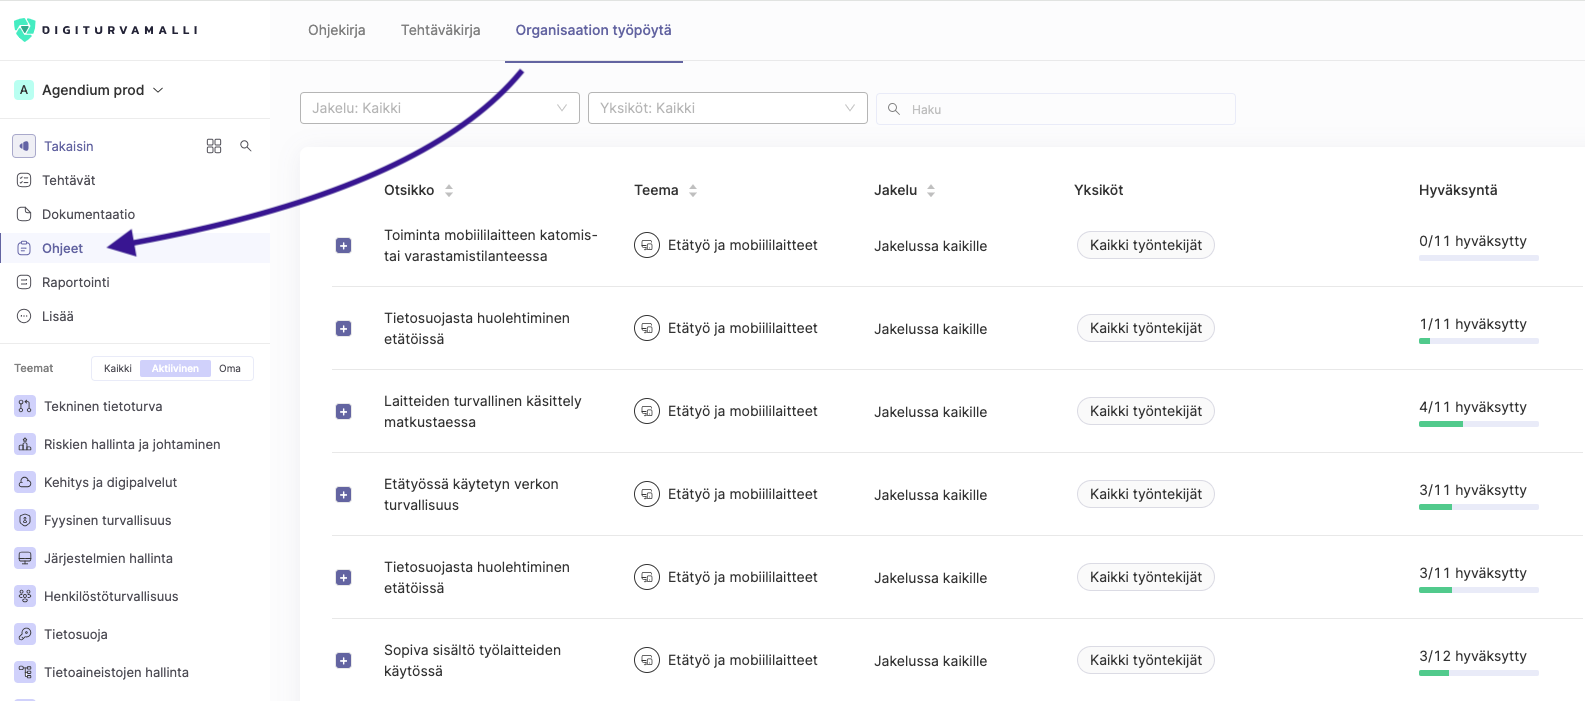This screenshot has width=1585, height=701.
Task: Click Kaikki työntekijät in Laitteiden turvallinen row
Action: (1146, 411)
